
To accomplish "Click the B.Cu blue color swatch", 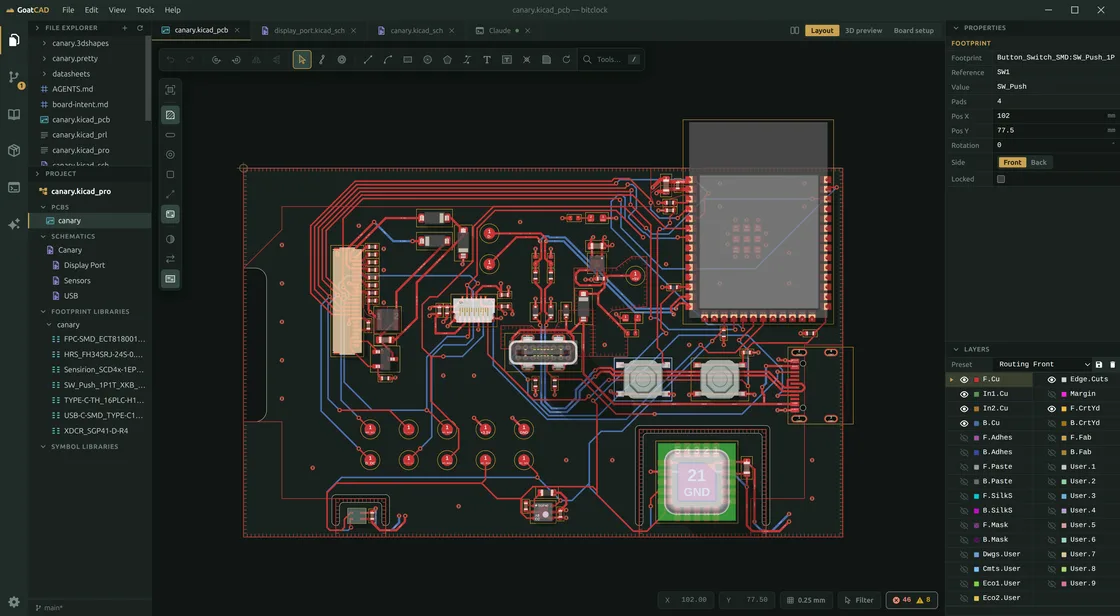I will 976,423.
